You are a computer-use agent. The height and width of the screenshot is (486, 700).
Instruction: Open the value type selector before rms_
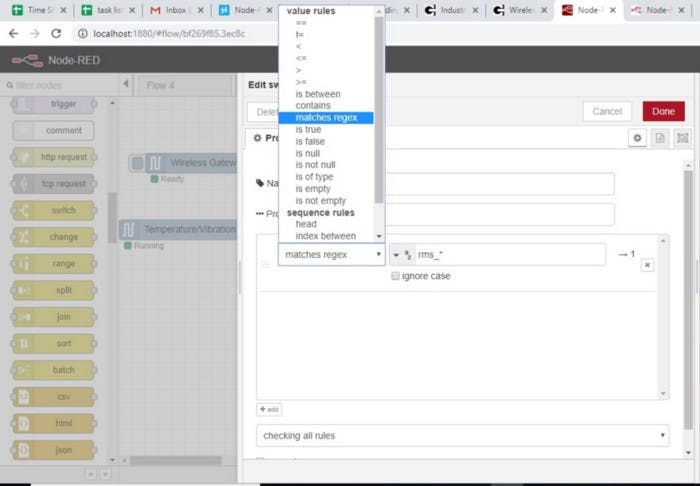click(400, 255)
